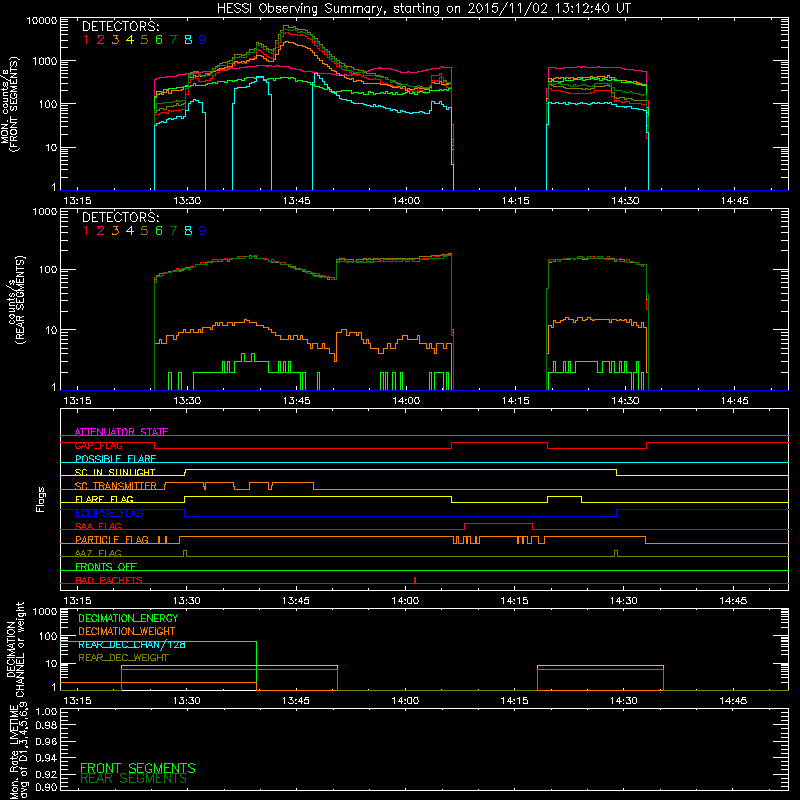Select green detector 6 in front segments legend

click(x=159, y=40)
